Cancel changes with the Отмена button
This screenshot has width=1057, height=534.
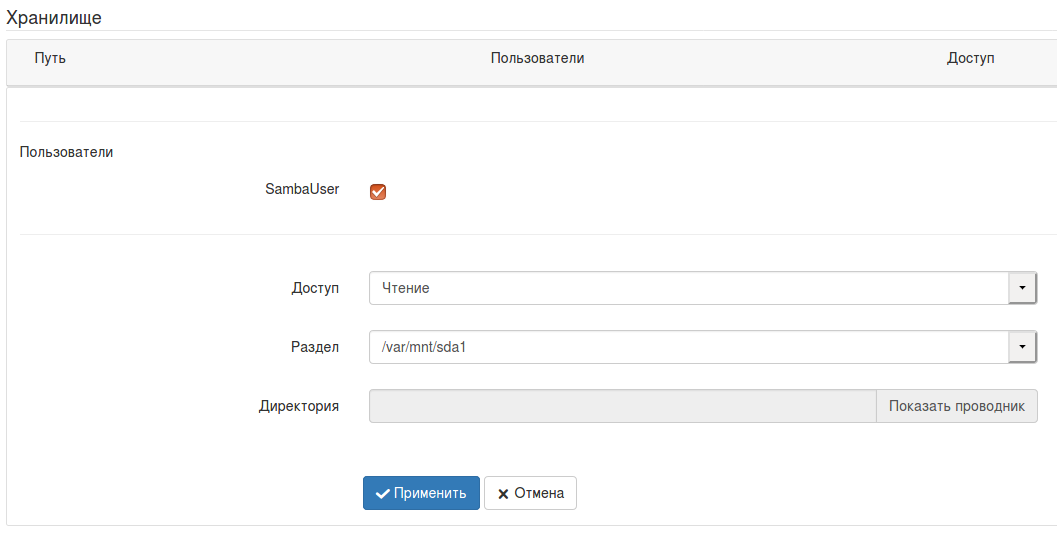[530, 493]
